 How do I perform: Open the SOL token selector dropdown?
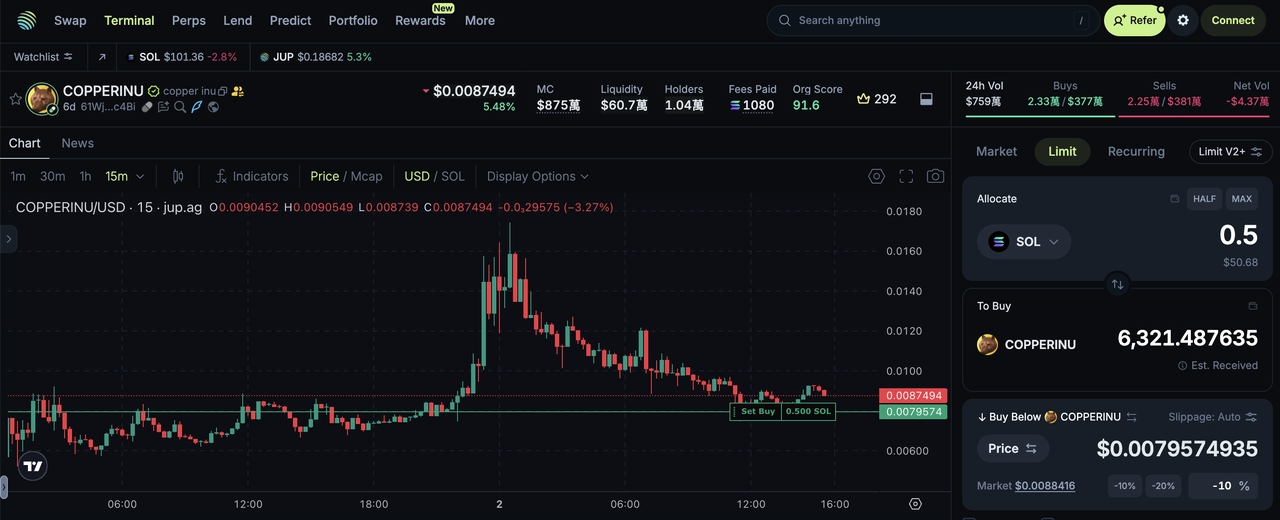tap(1024, 242)
